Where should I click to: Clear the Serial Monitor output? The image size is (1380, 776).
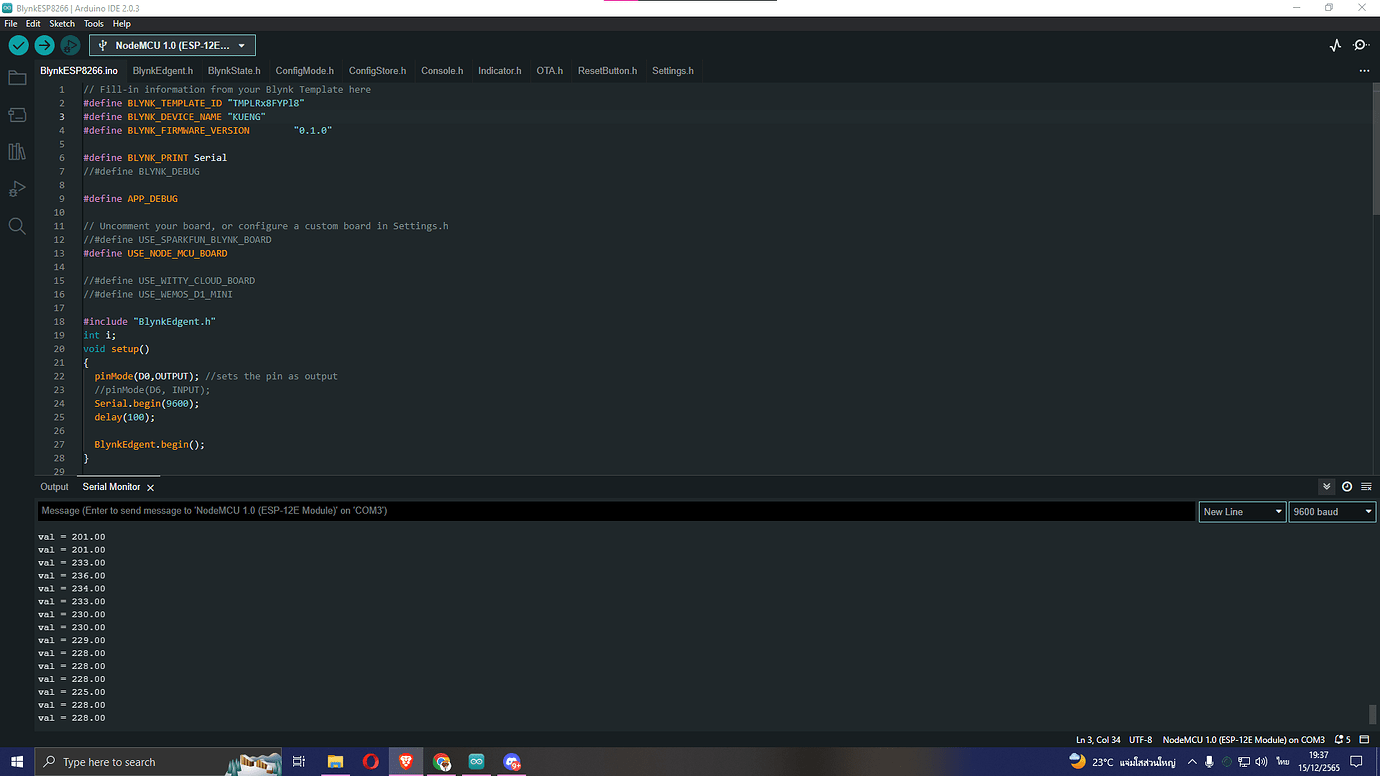point(1366,487)
